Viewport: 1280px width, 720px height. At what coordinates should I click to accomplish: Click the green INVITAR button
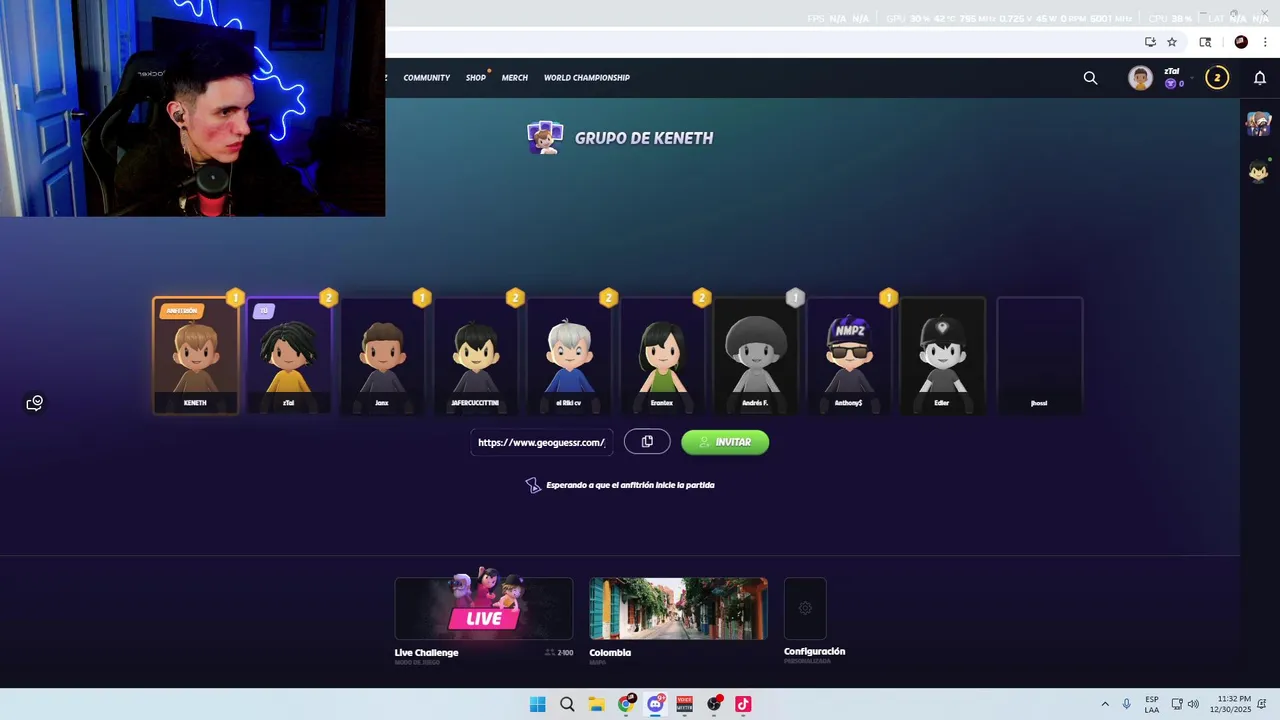point(725,442)
